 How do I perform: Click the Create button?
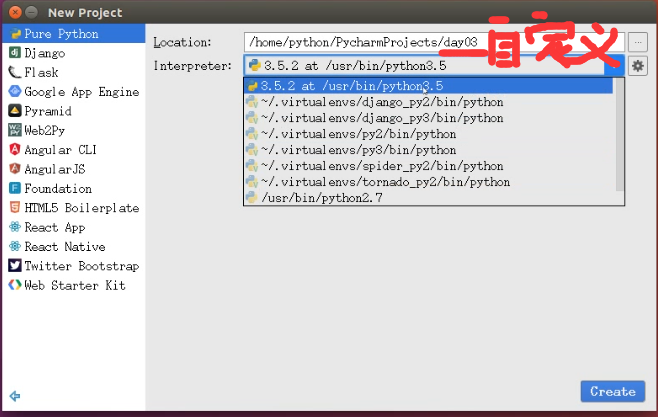613,391
